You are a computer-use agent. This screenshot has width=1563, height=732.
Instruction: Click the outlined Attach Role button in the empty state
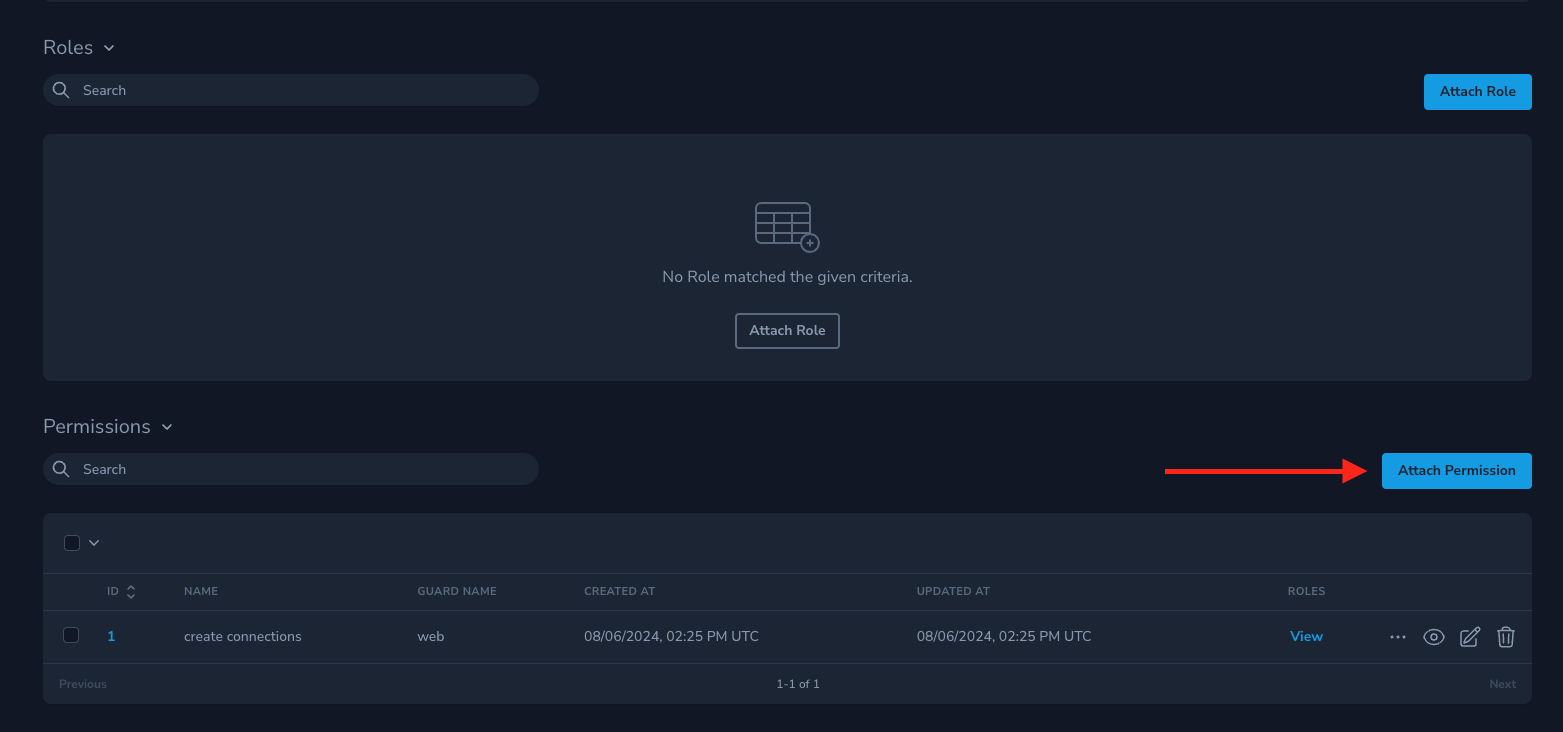tap(786, 331)
